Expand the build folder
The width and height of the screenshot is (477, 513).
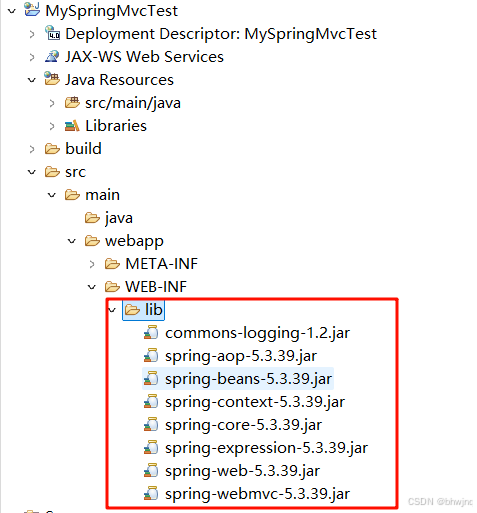[32, 149]
